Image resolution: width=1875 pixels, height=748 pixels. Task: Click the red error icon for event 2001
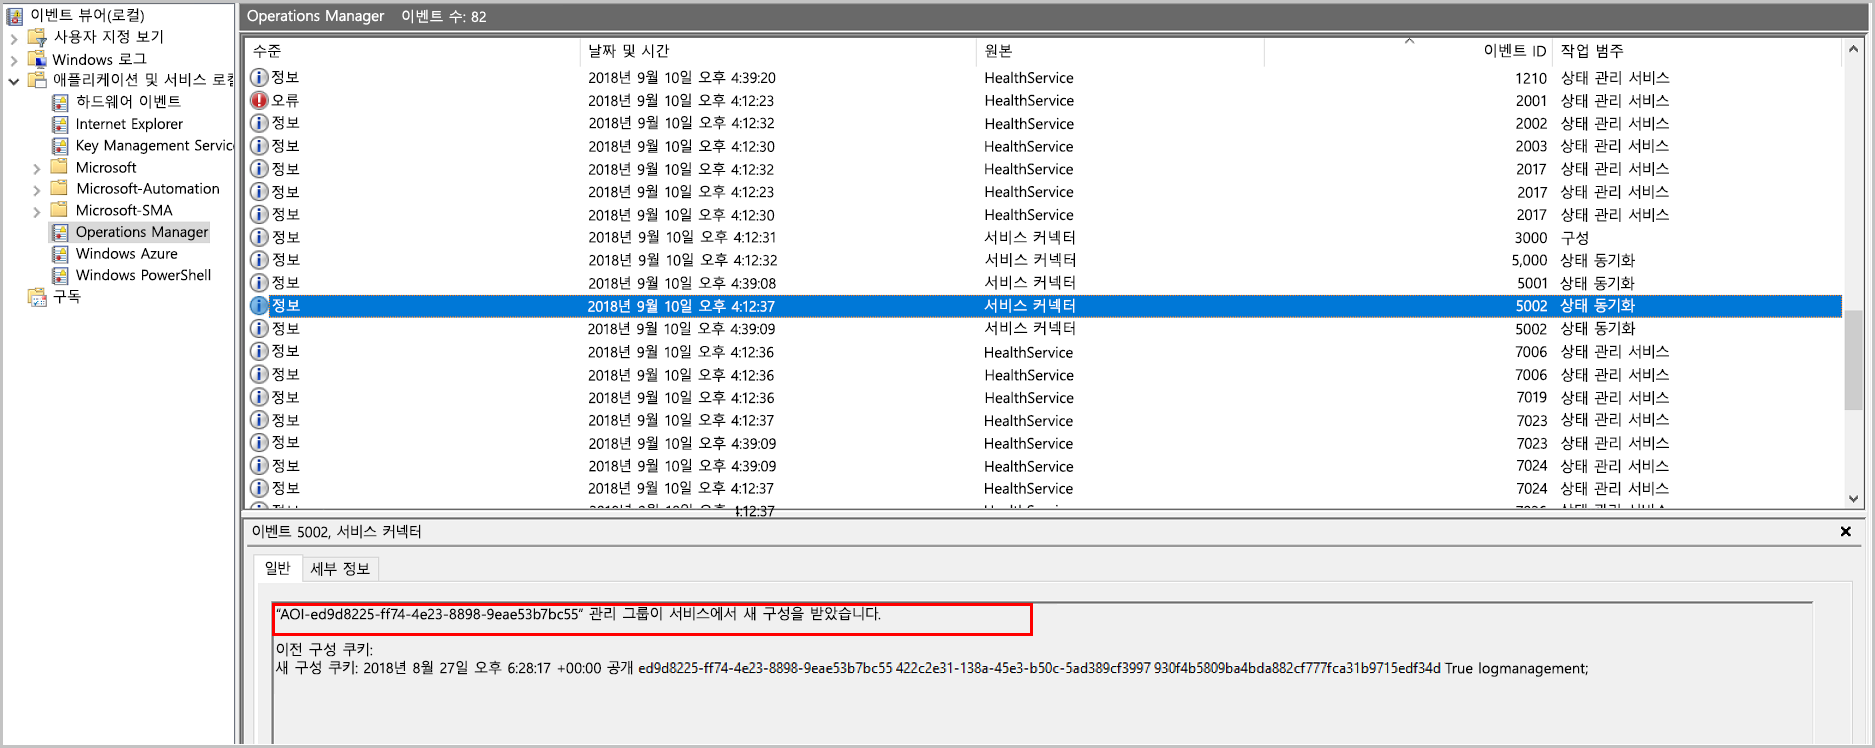(x=259, y=100)
